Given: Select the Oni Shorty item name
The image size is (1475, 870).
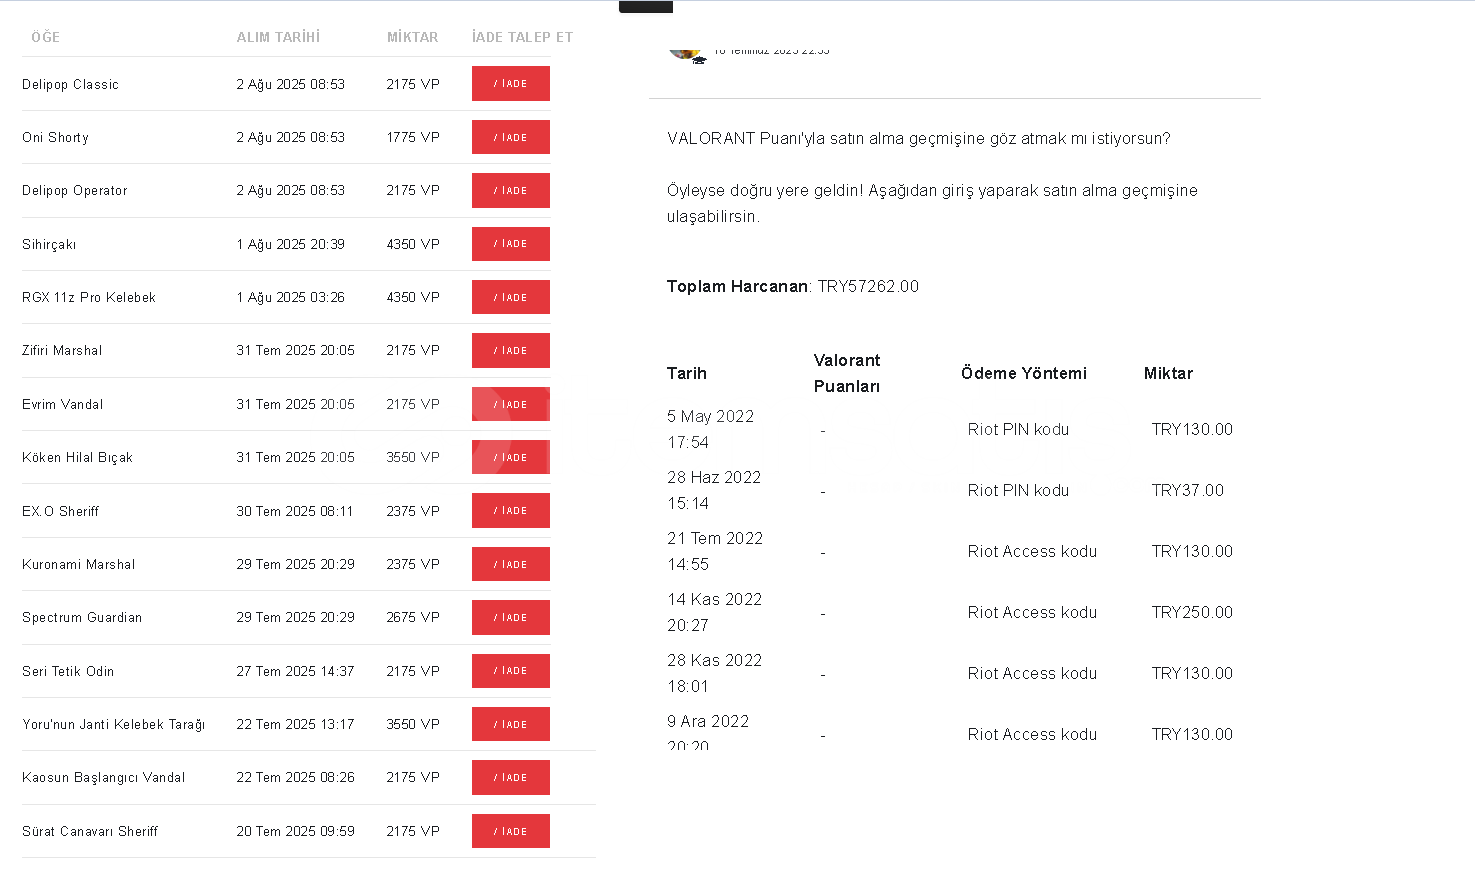Looking at the screenshot, I should coord(55,137).
